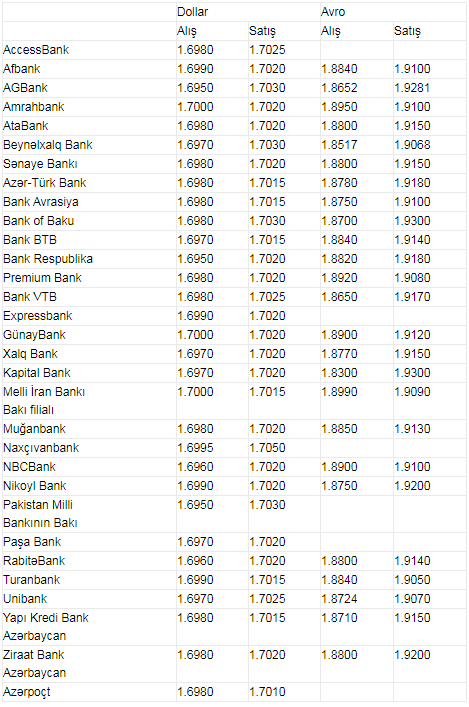Select the Azərpoçt row name
The height and width of the screenshot is (707, 469).
(27, 692)
